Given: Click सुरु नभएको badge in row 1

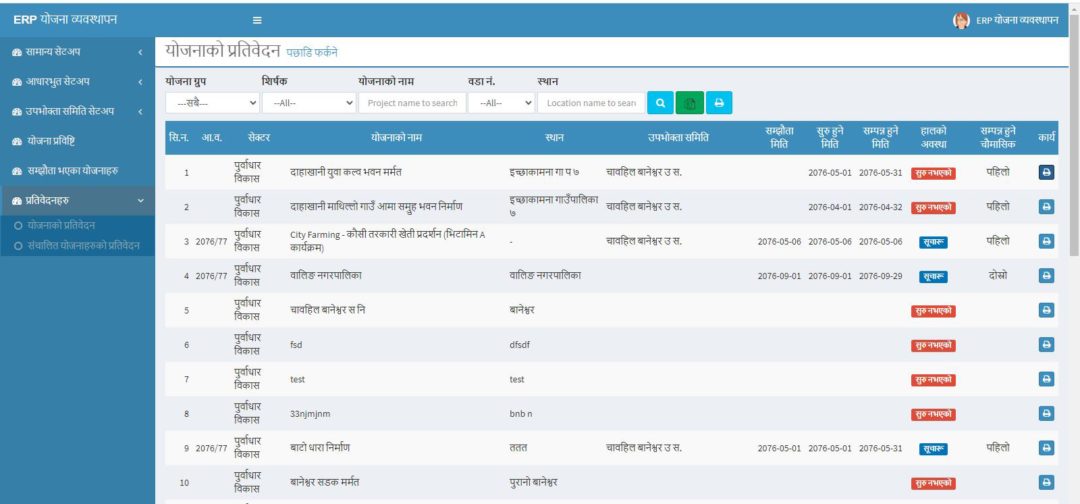Looking at the screenshot, I should [x=933, y=174].
